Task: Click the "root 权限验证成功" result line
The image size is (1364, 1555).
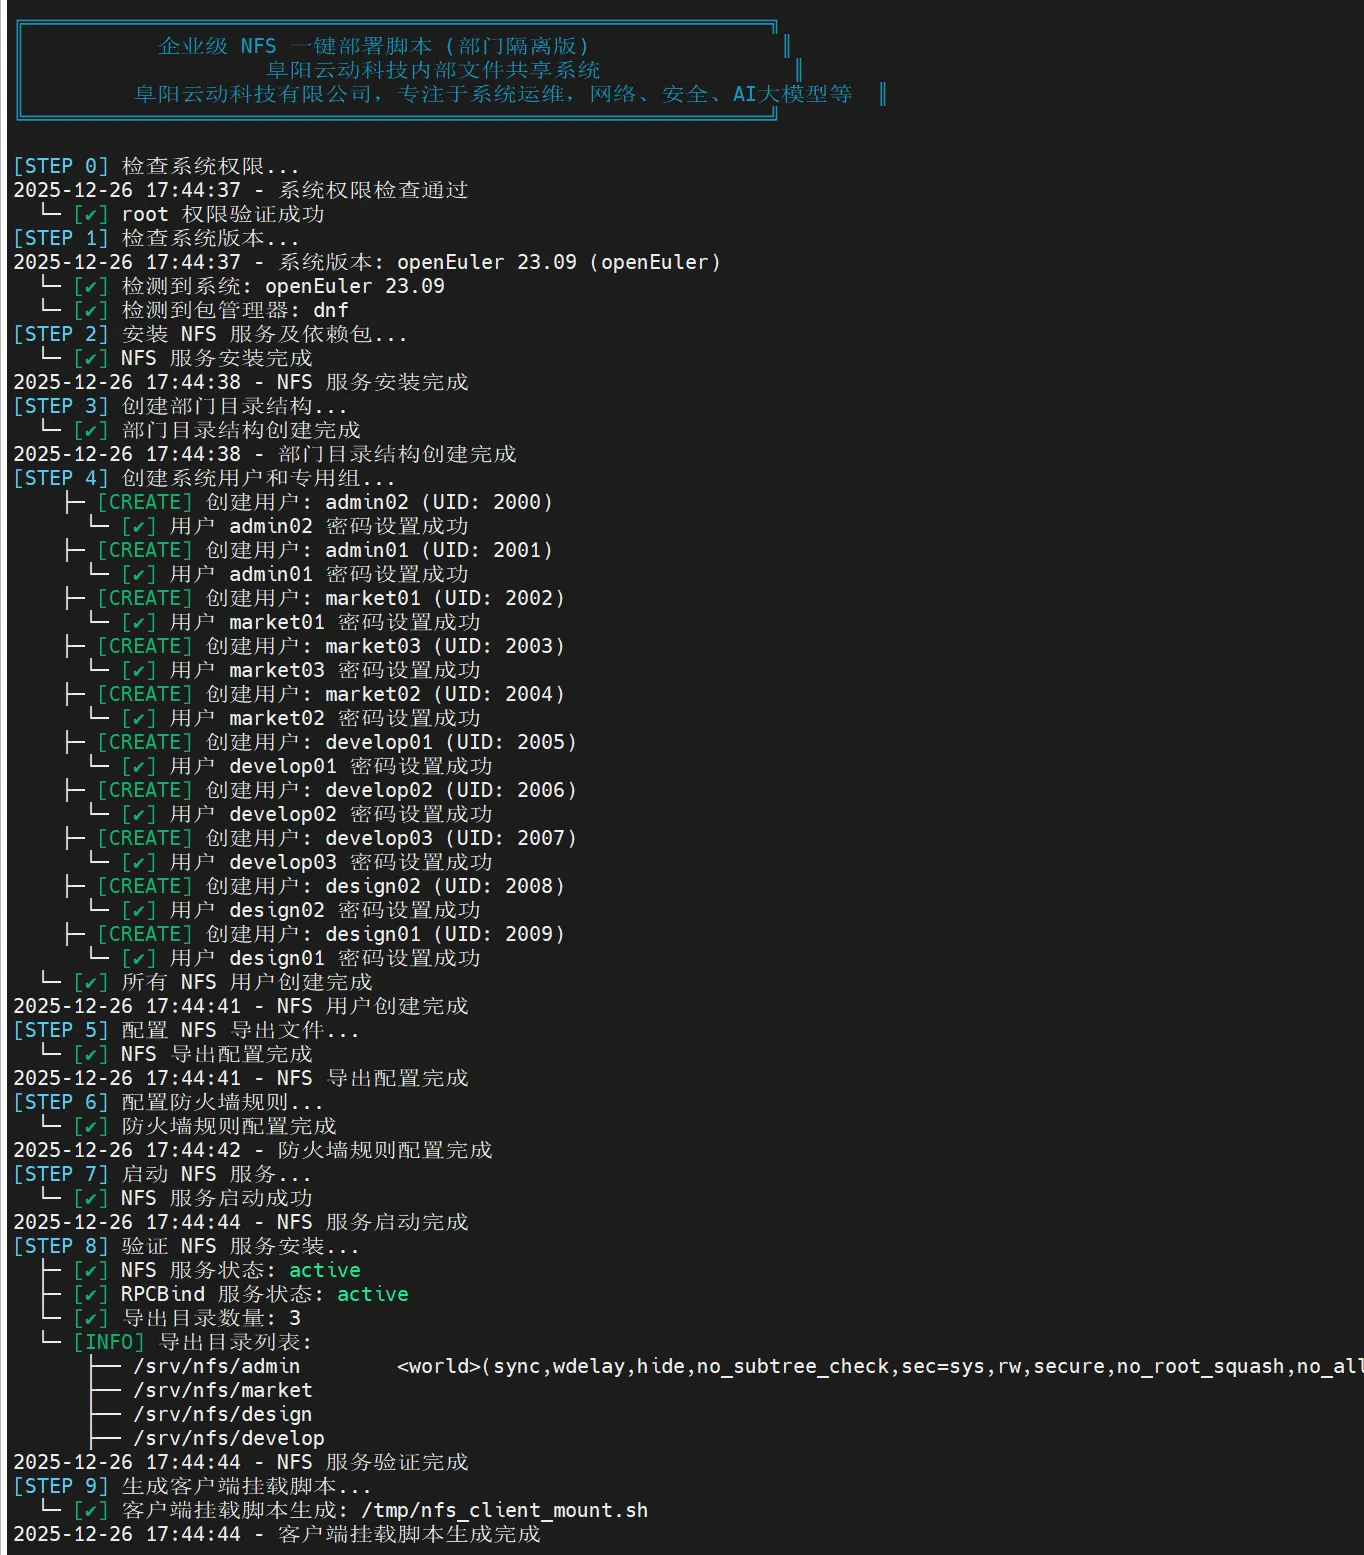Action: pos(222,214)
